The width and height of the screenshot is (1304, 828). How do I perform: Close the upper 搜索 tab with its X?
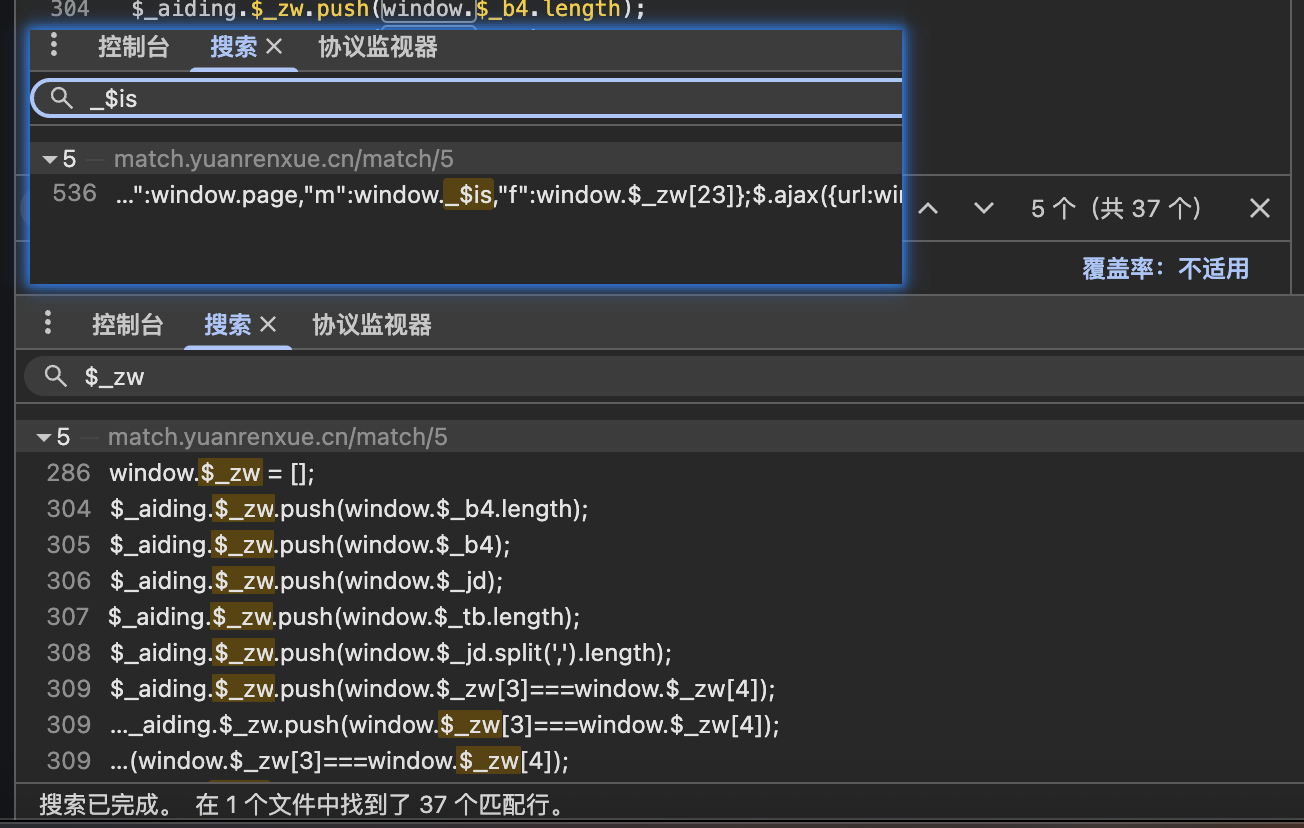275,47
